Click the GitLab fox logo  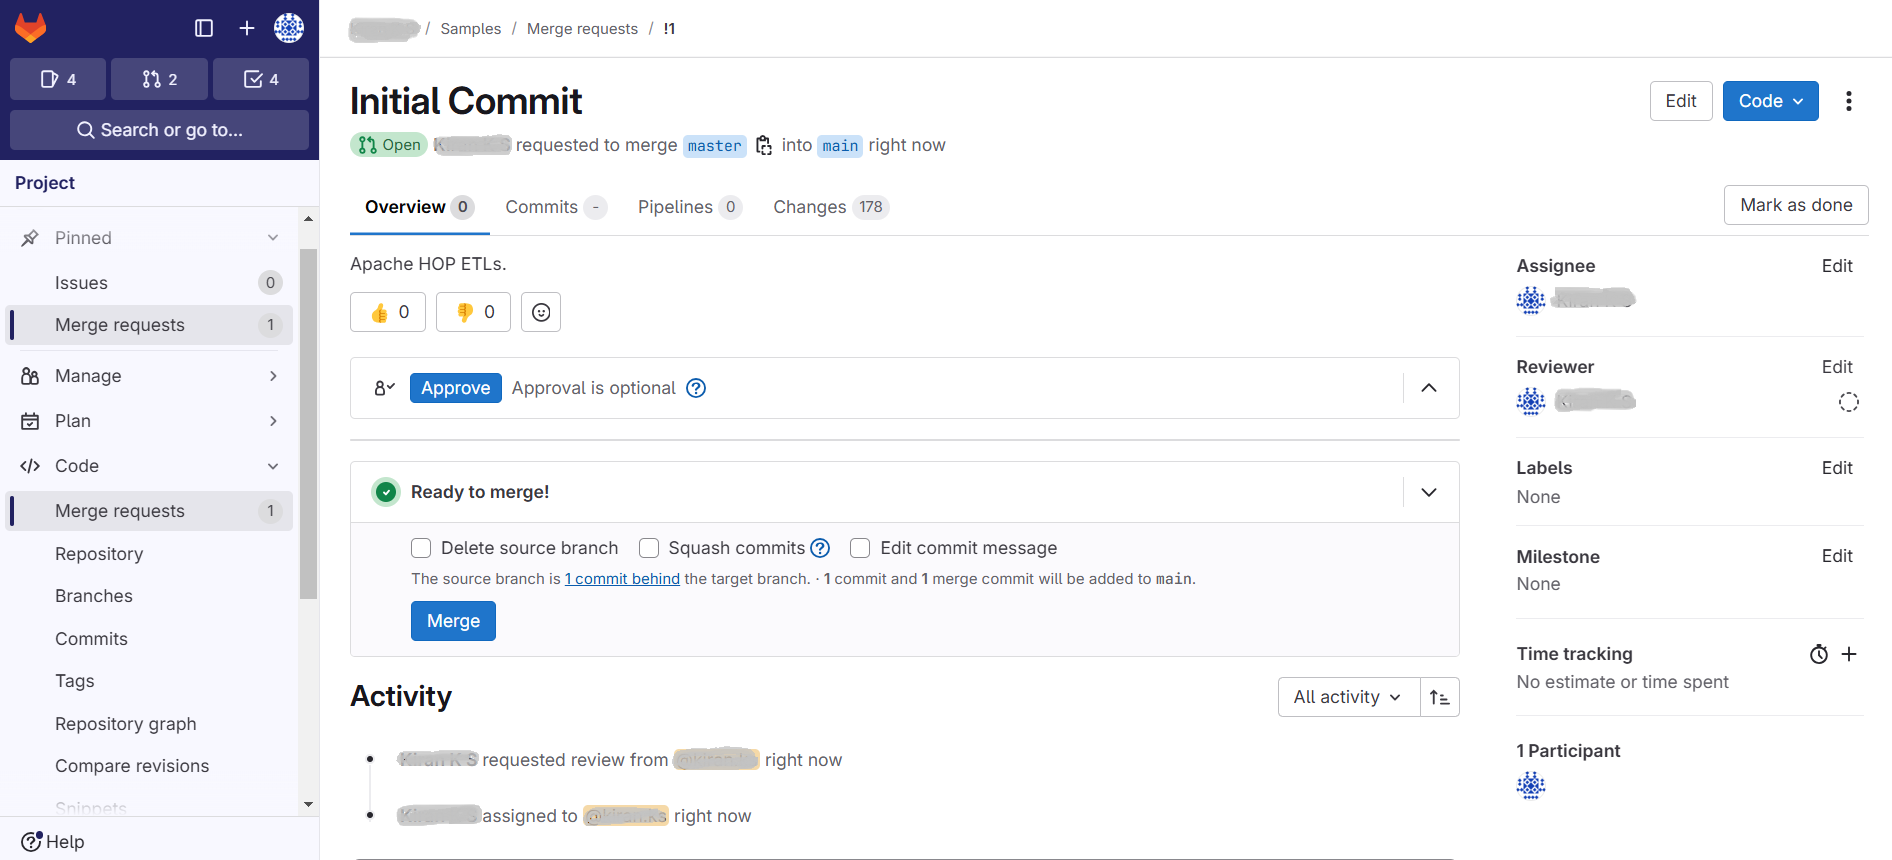30,28
